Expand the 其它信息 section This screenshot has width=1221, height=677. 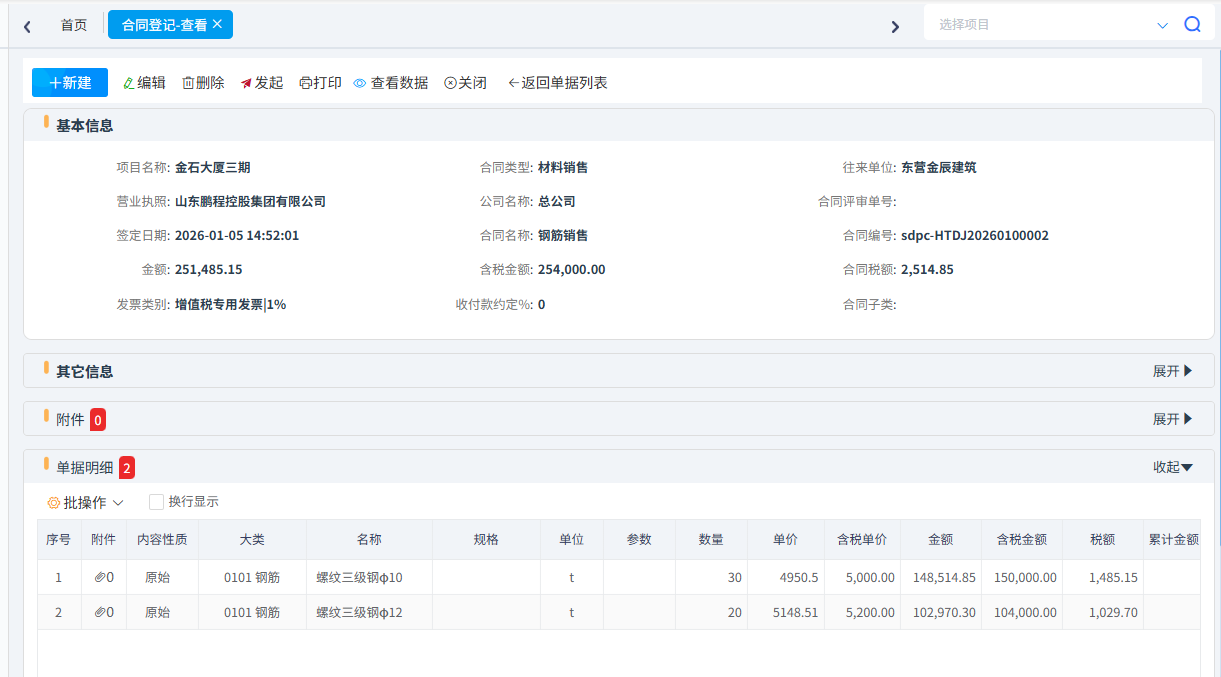(1173, 371)
